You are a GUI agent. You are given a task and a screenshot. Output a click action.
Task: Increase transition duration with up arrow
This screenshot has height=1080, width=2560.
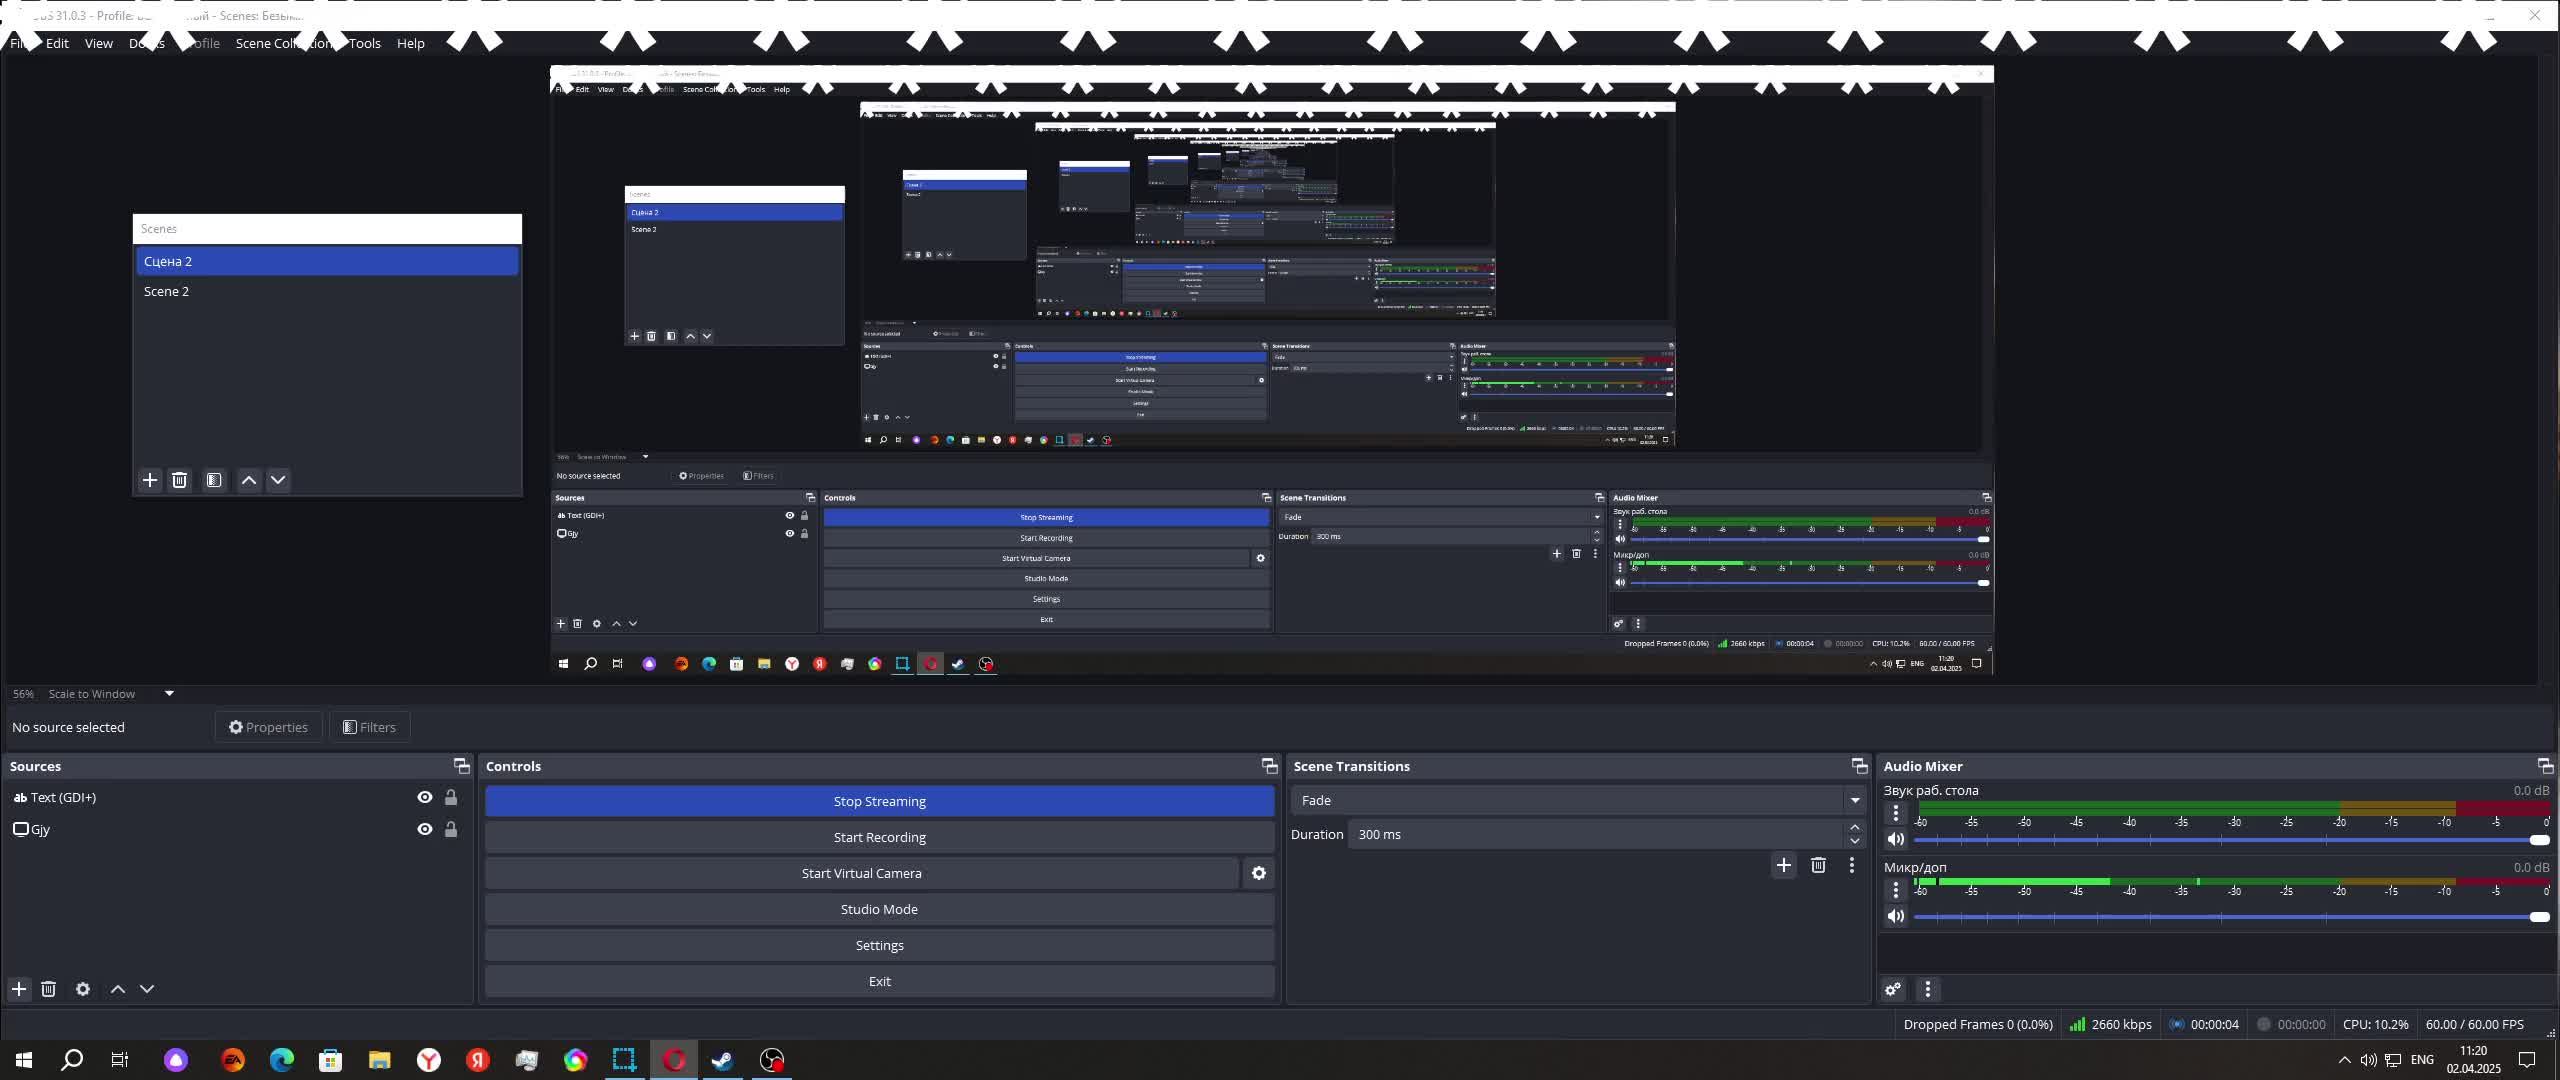[x=1855, y=827]
